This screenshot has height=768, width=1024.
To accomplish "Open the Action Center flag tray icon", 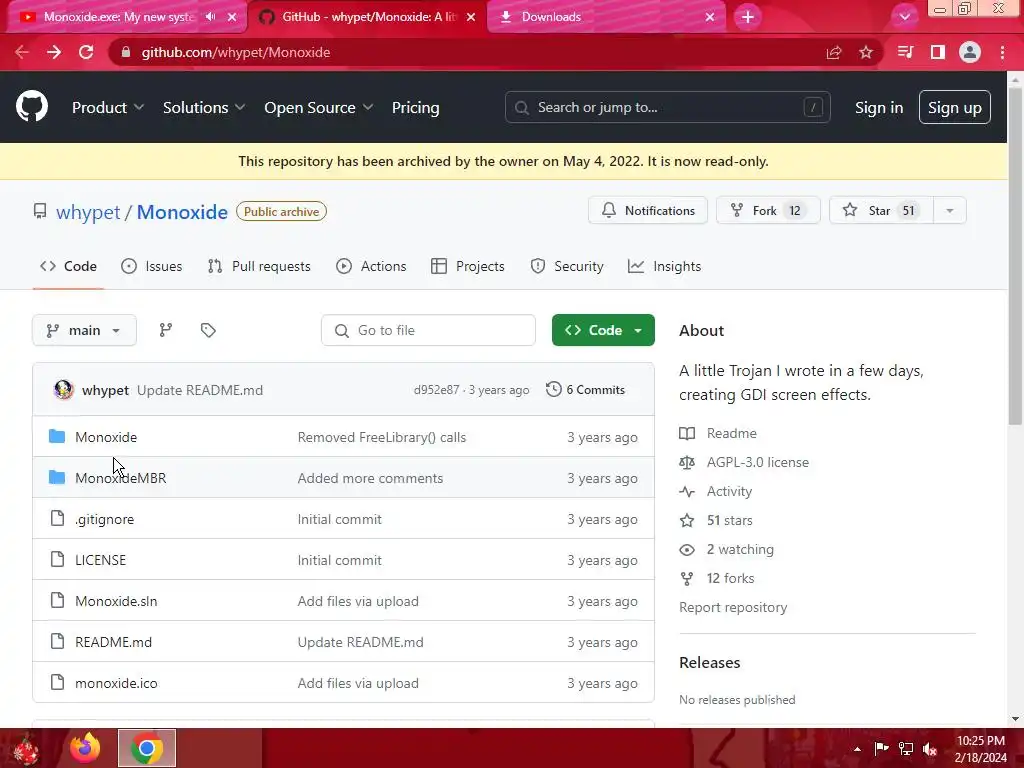I will point(881,749).
